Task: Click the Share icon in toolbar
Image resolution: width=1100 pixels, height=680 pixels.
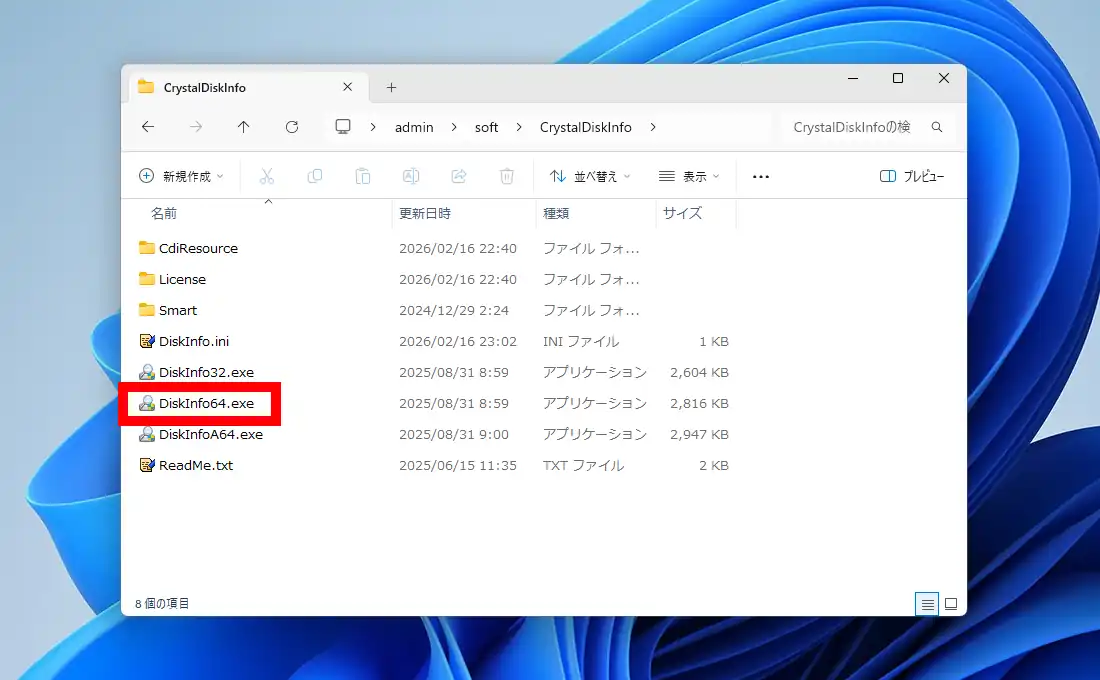Action: pos(459,176)
